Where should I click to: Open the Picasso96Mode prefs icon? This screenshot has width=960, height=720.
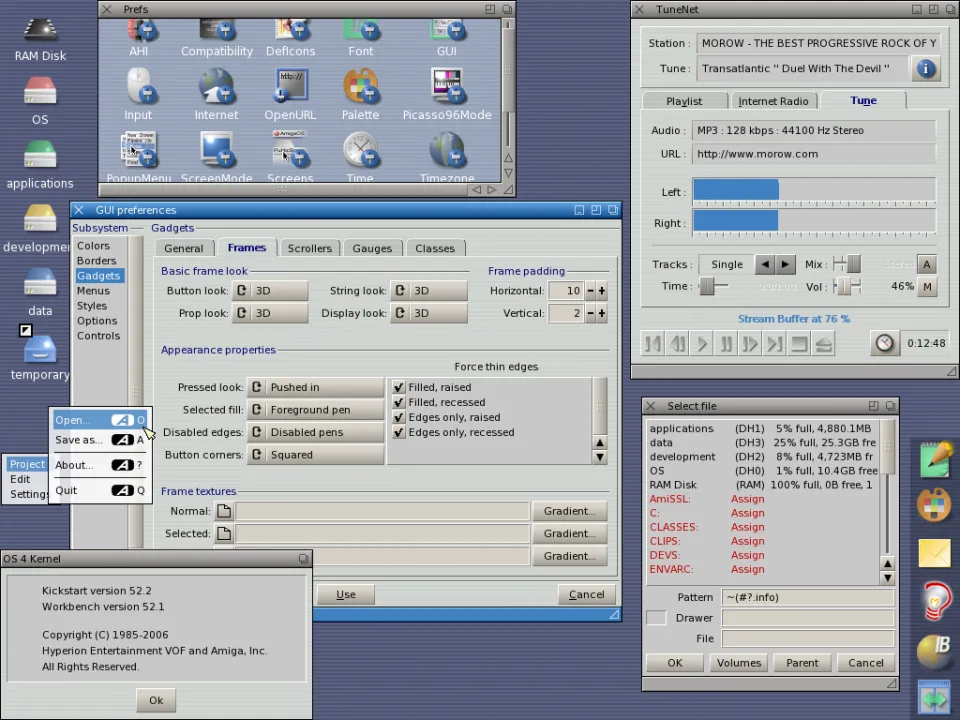click(447, 88)
